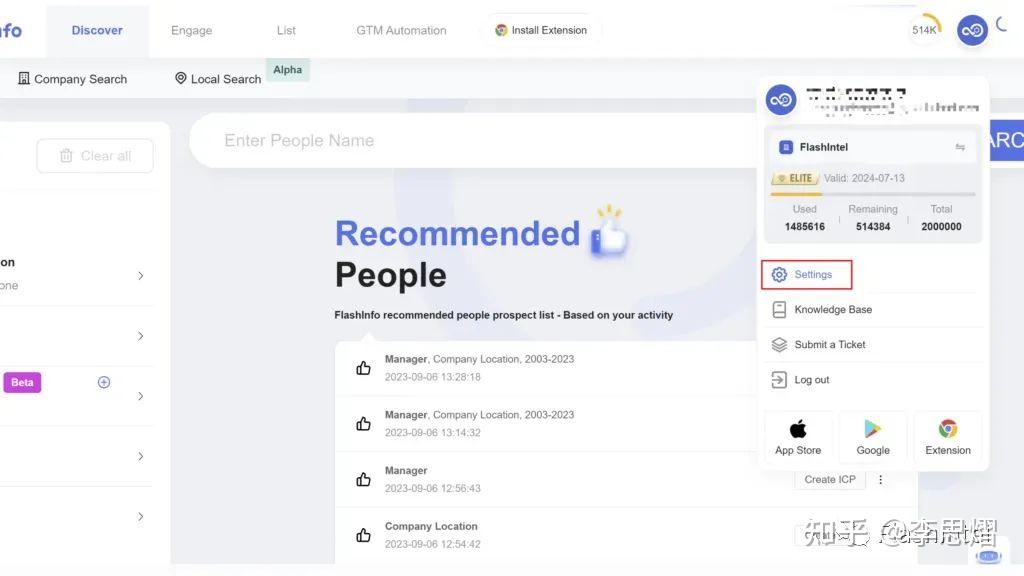Click the ELITE credits usage progress bar
The height and width of the screenshot is (576, 1024).
coord(871,193)
